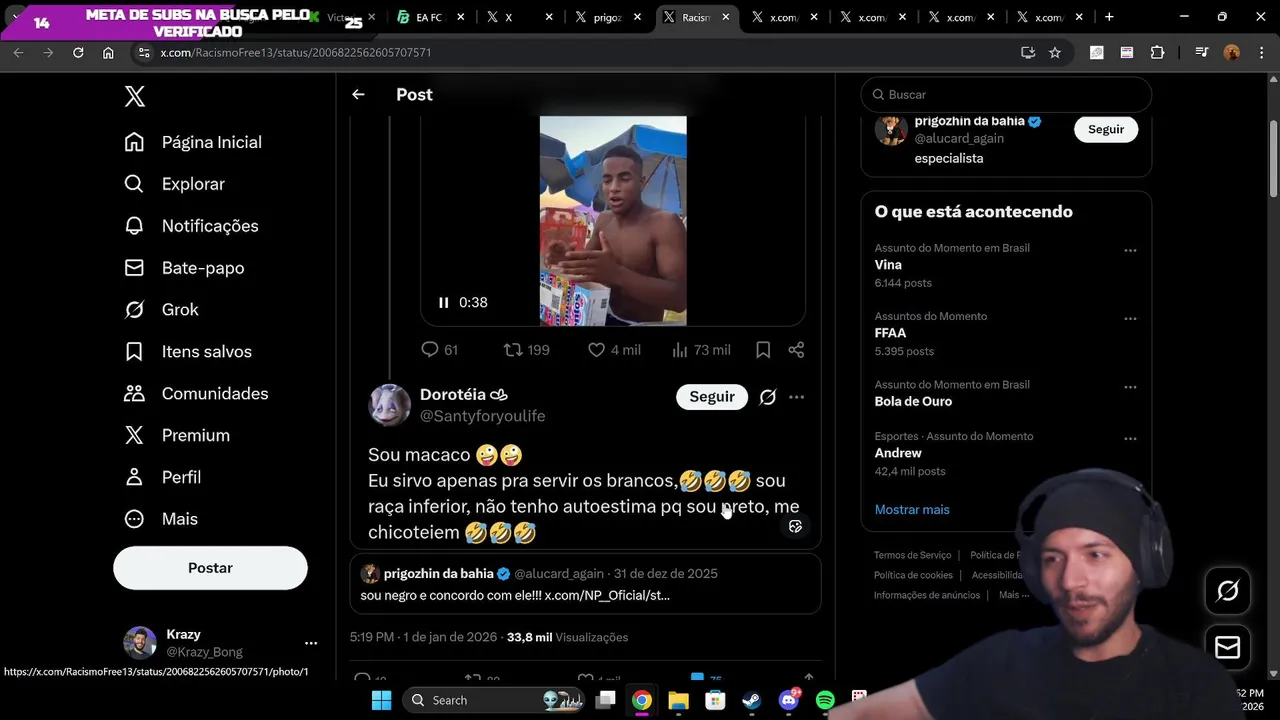The image size is (1280, 720).
Task: Switch to the prigoz browser tab
Action: (608, 17)
